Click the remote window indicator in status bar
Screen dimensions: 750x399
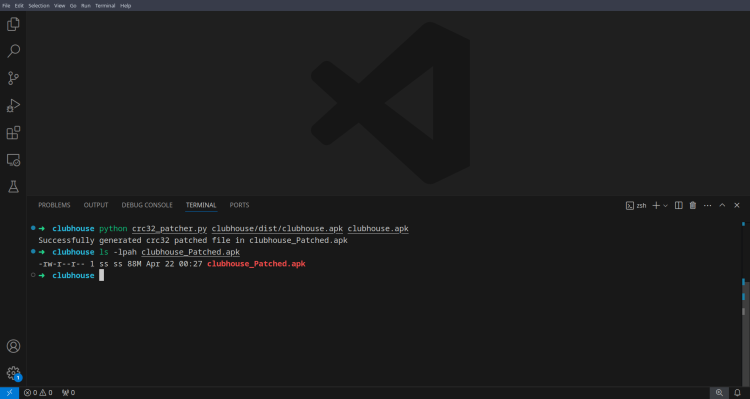[9, 393]
